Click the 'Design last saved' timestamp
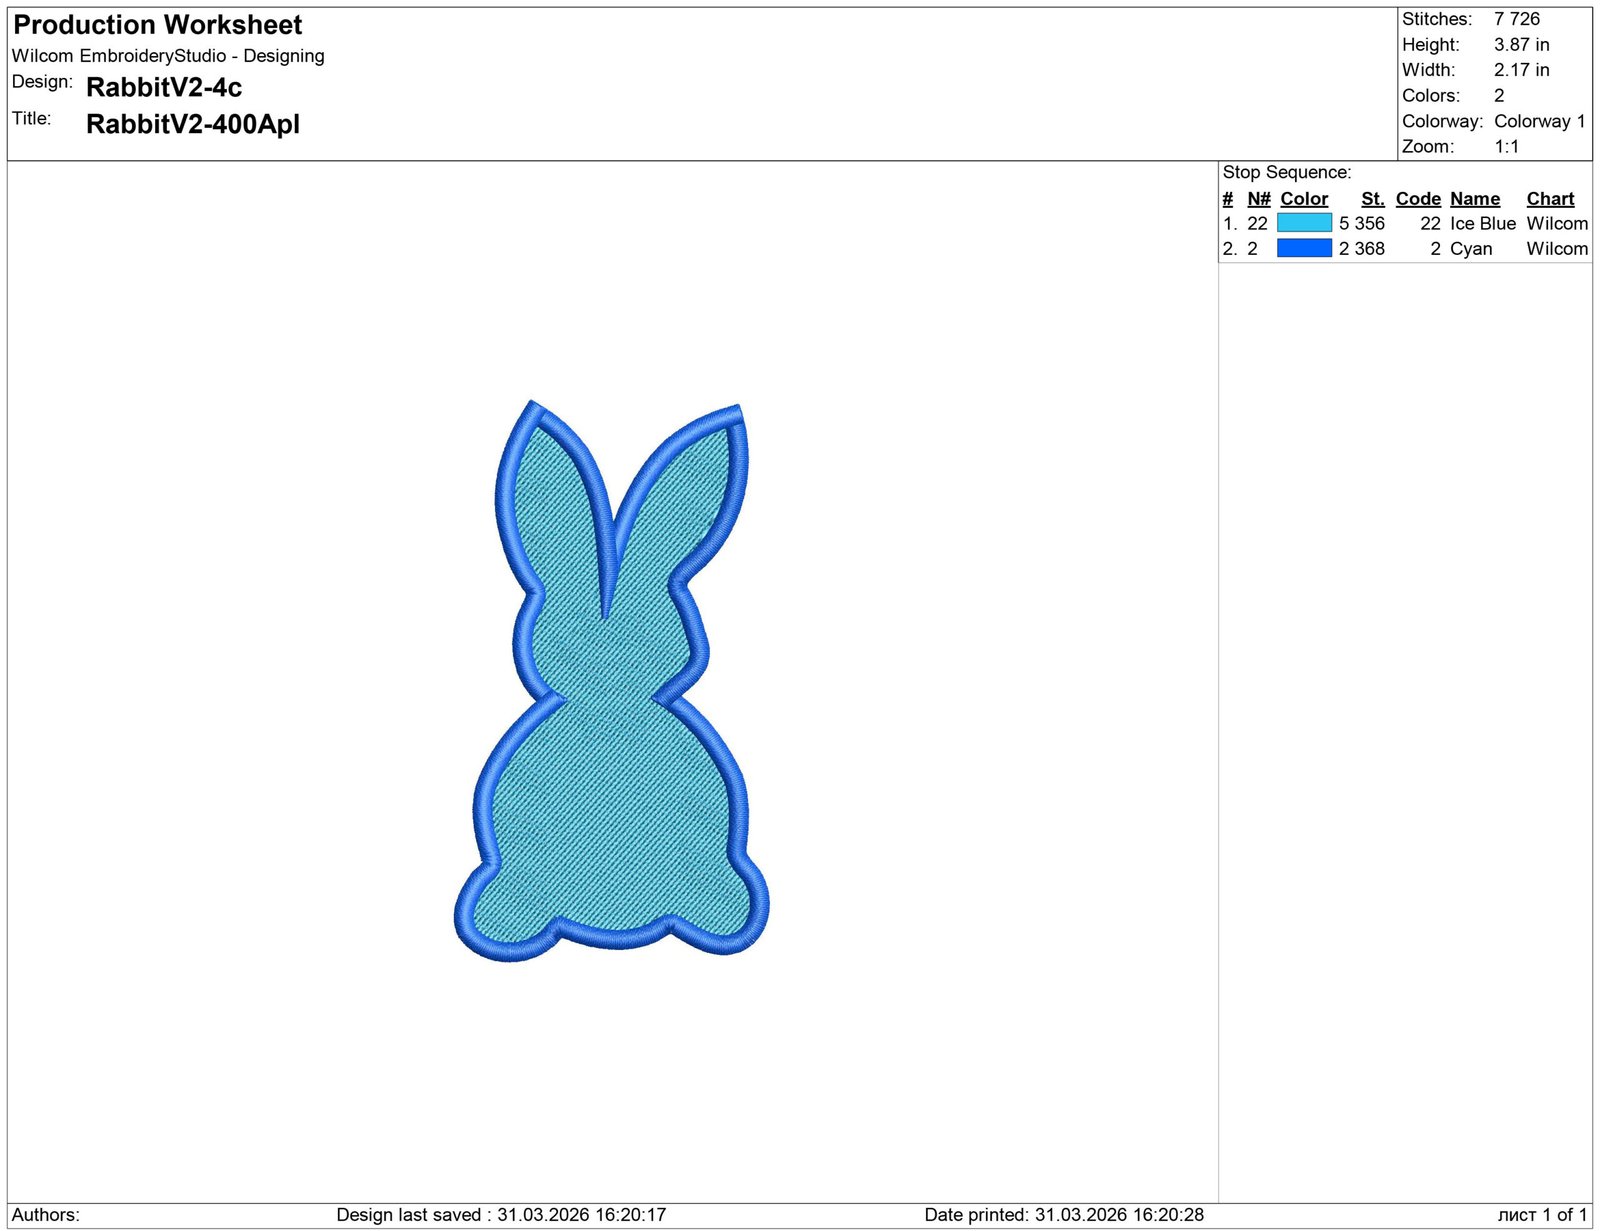The height and width of the screenshot is (1231, 1600). (501, 1215)
